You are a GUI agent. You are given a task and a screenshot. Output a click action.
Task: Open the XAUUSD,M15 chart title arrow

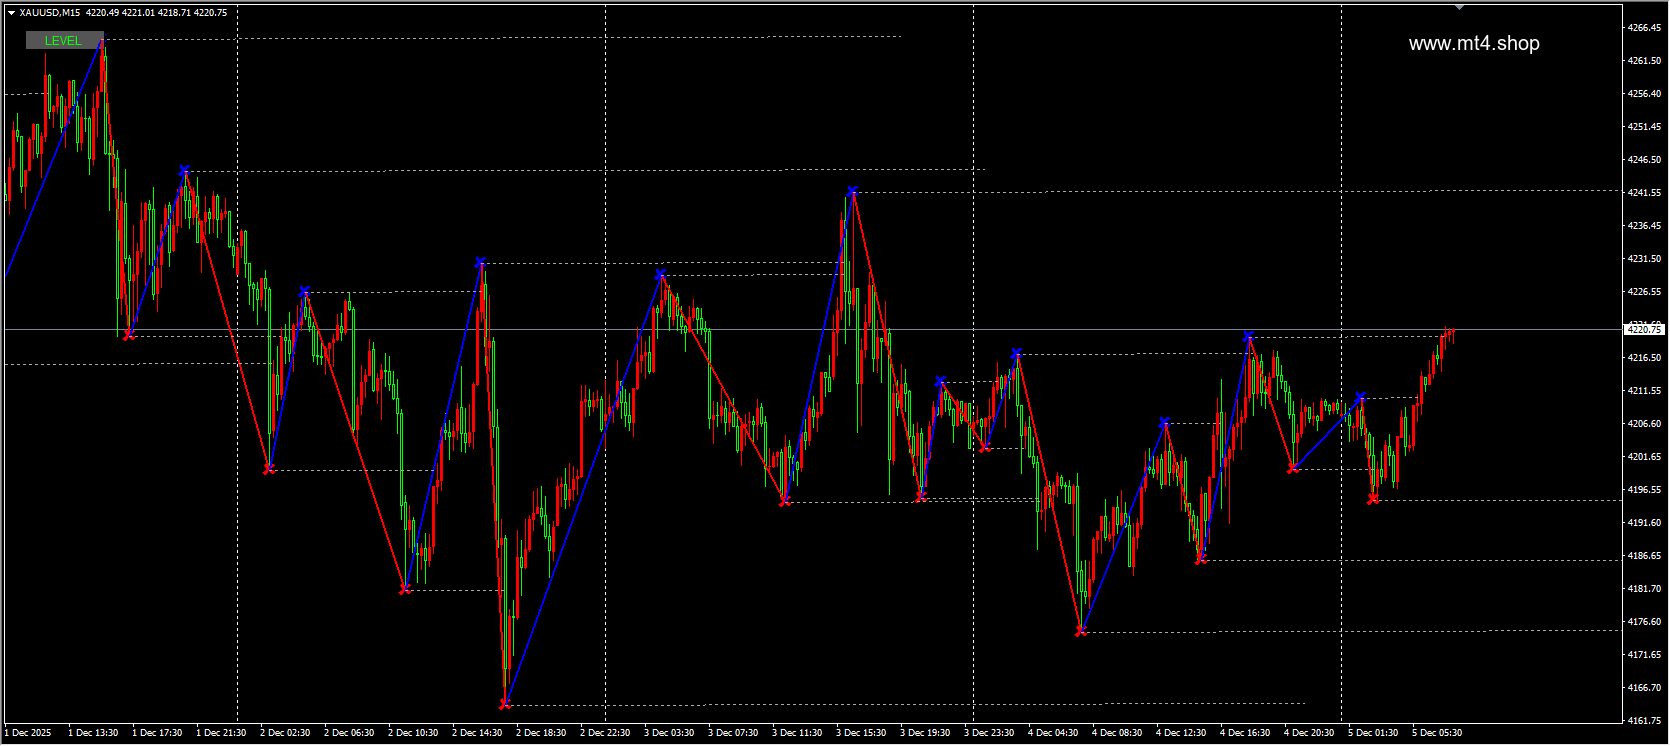[11, 13]
